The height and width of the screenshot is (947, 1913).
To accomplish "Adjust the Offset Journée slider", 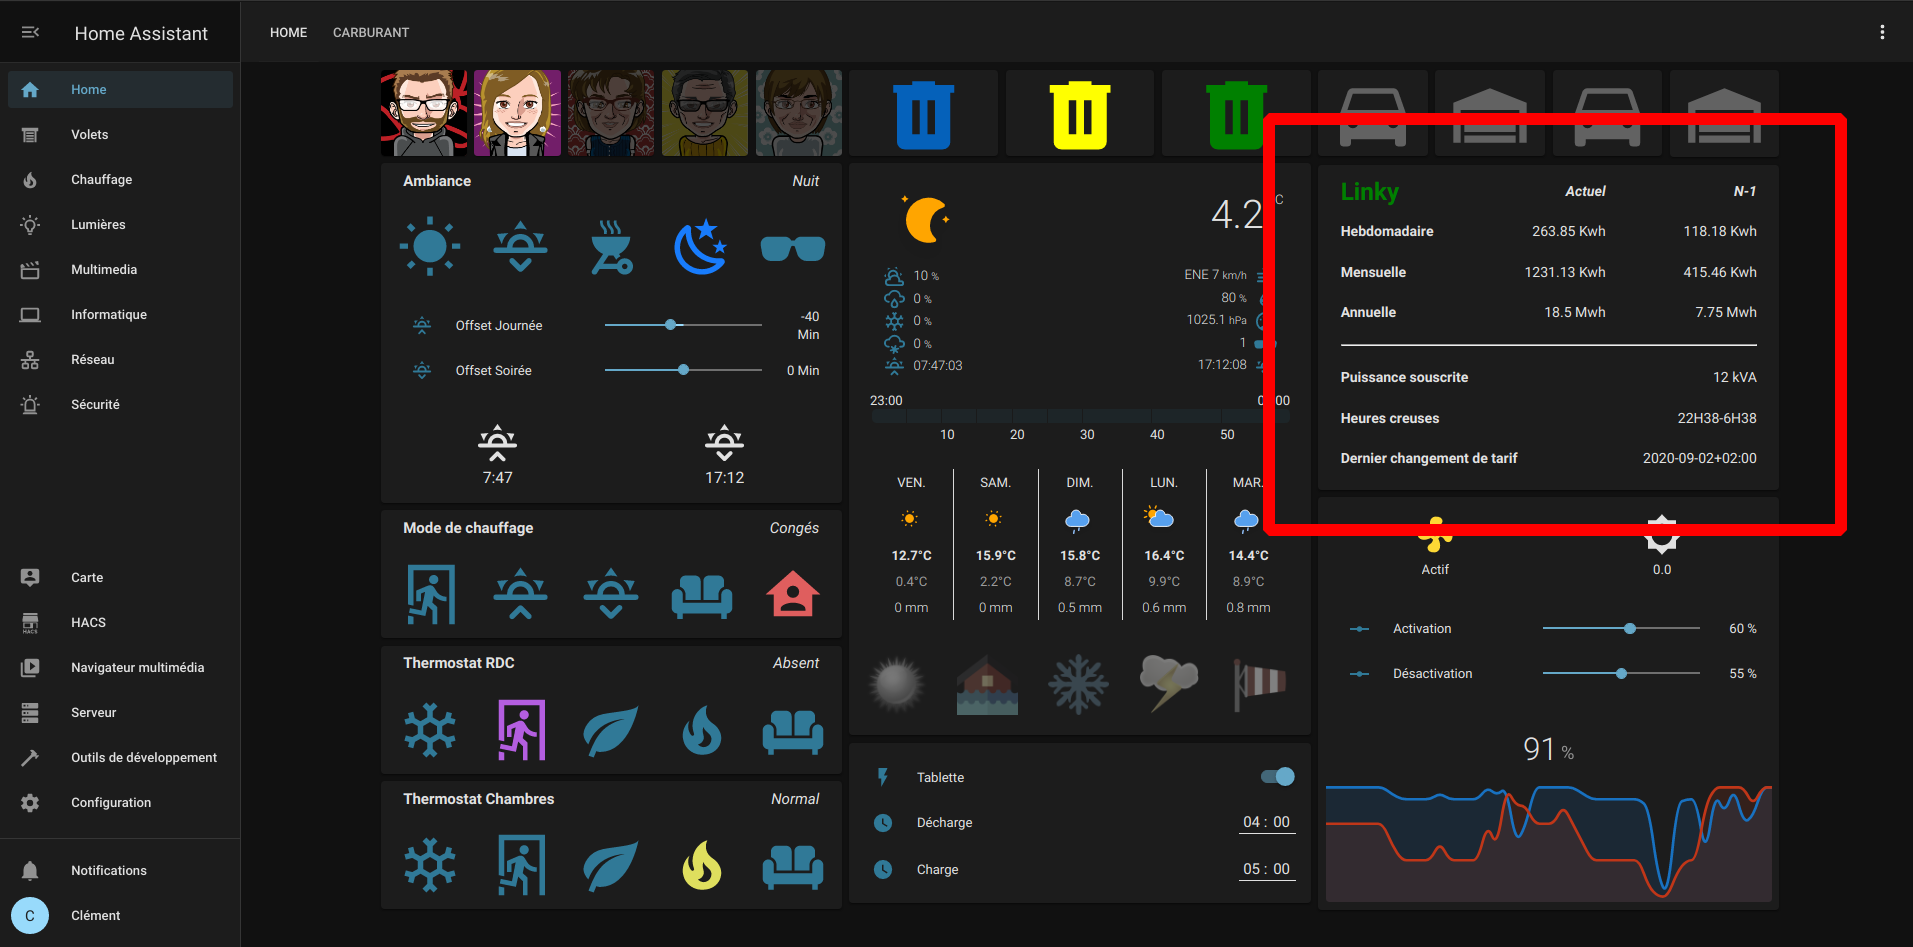I will point(671,325).
